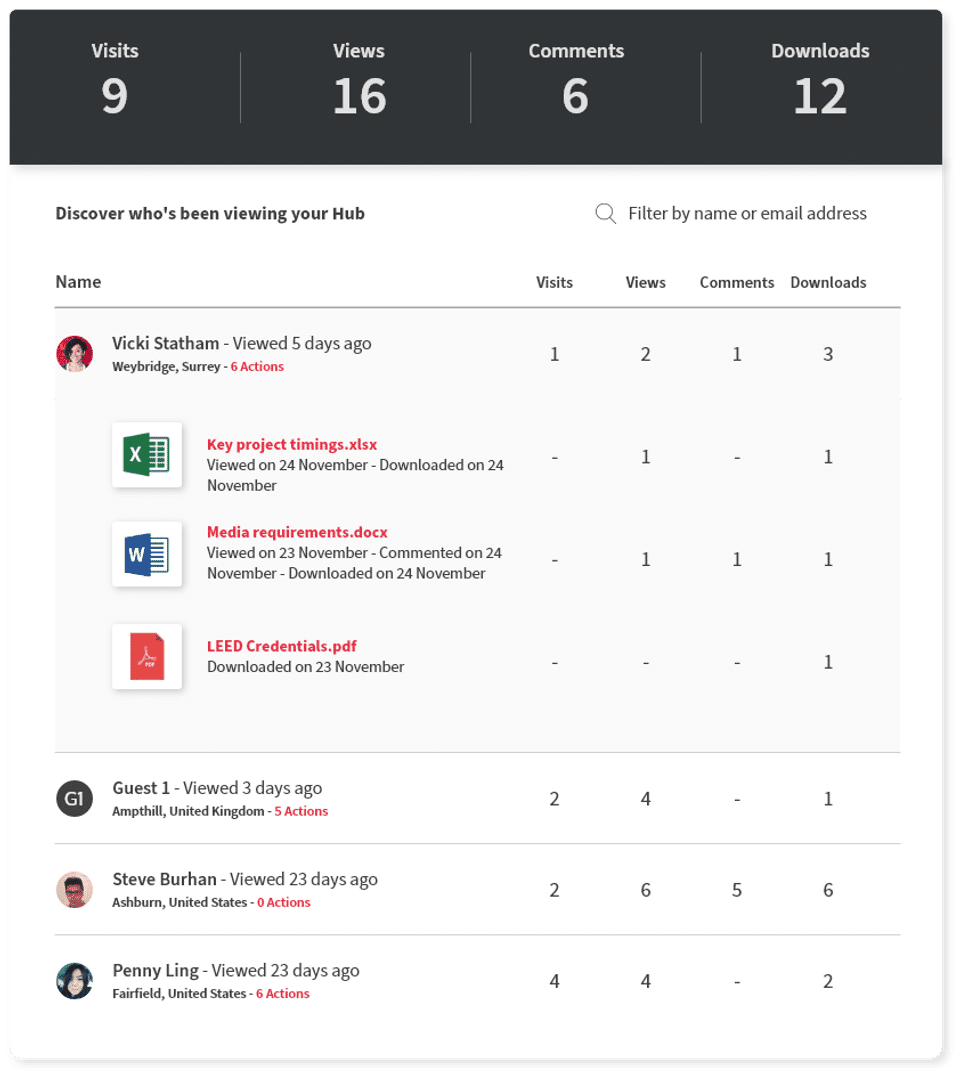Image resolution: width=960 pixels, height=1076 pixels.
Task: Click the search magnifier icon
Action: click(x=605, y=213)
